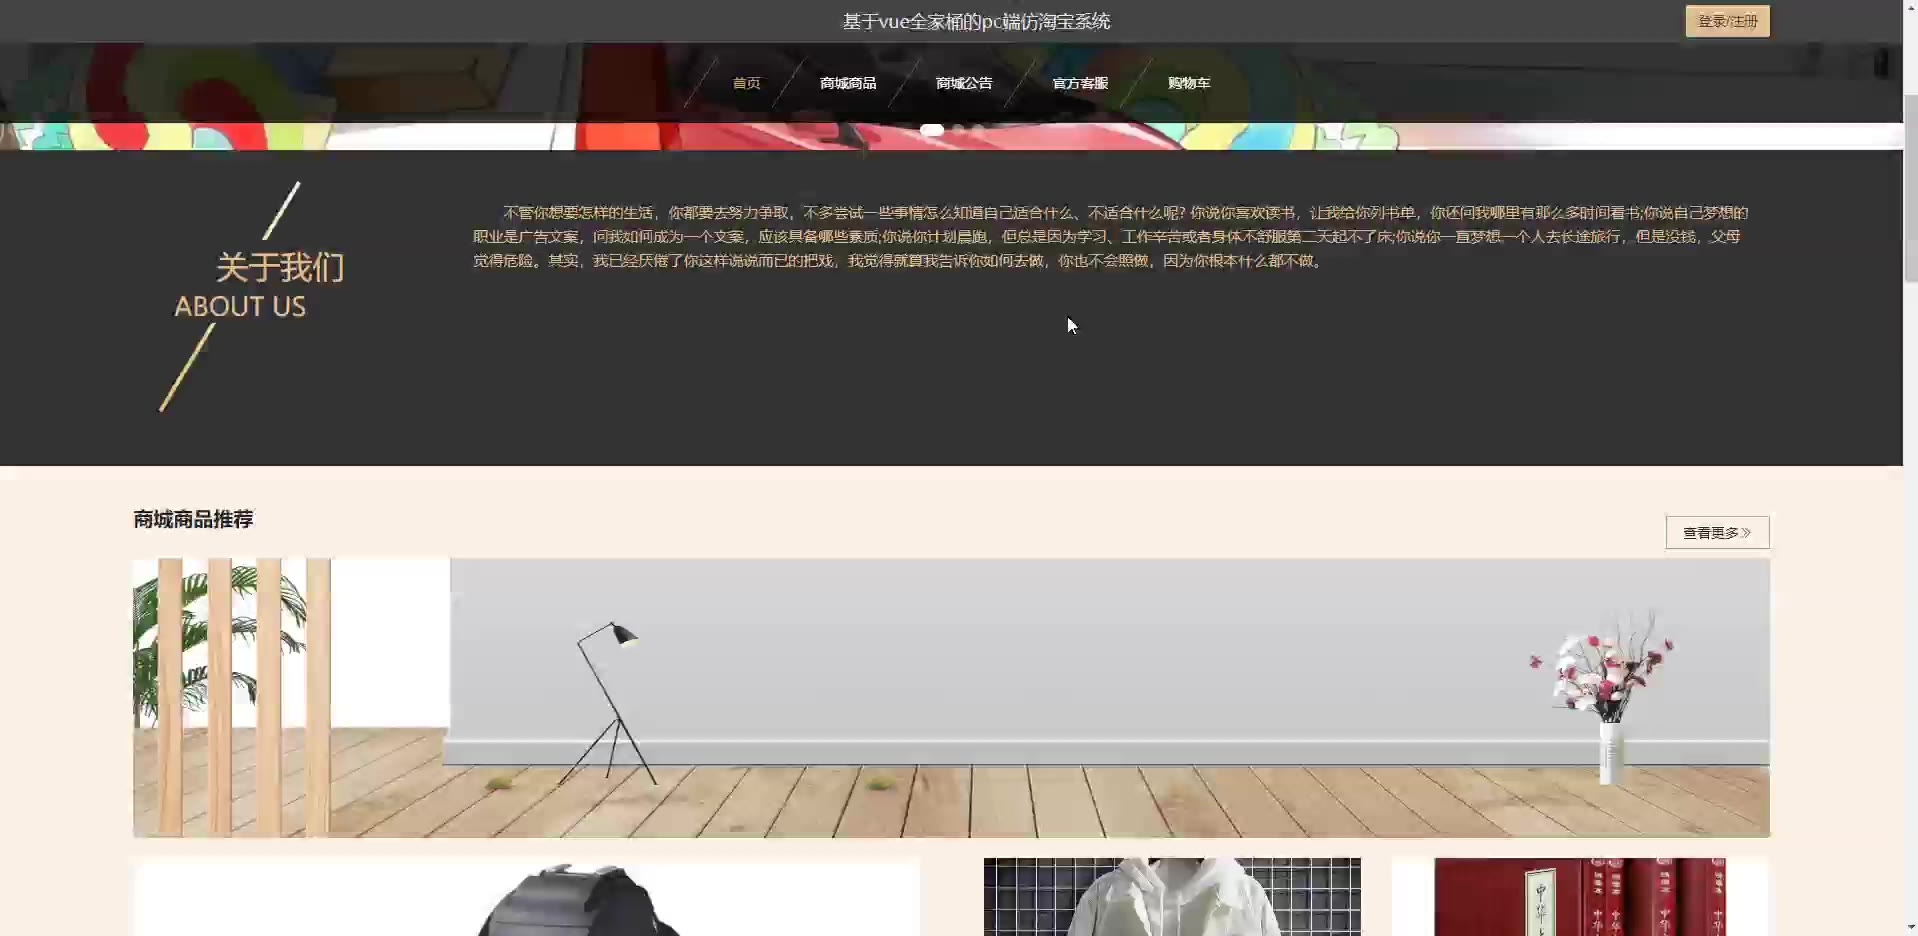Click the scrollbar down arrow
This screenshot has width=1918, height=936.
coord(1910,927)
